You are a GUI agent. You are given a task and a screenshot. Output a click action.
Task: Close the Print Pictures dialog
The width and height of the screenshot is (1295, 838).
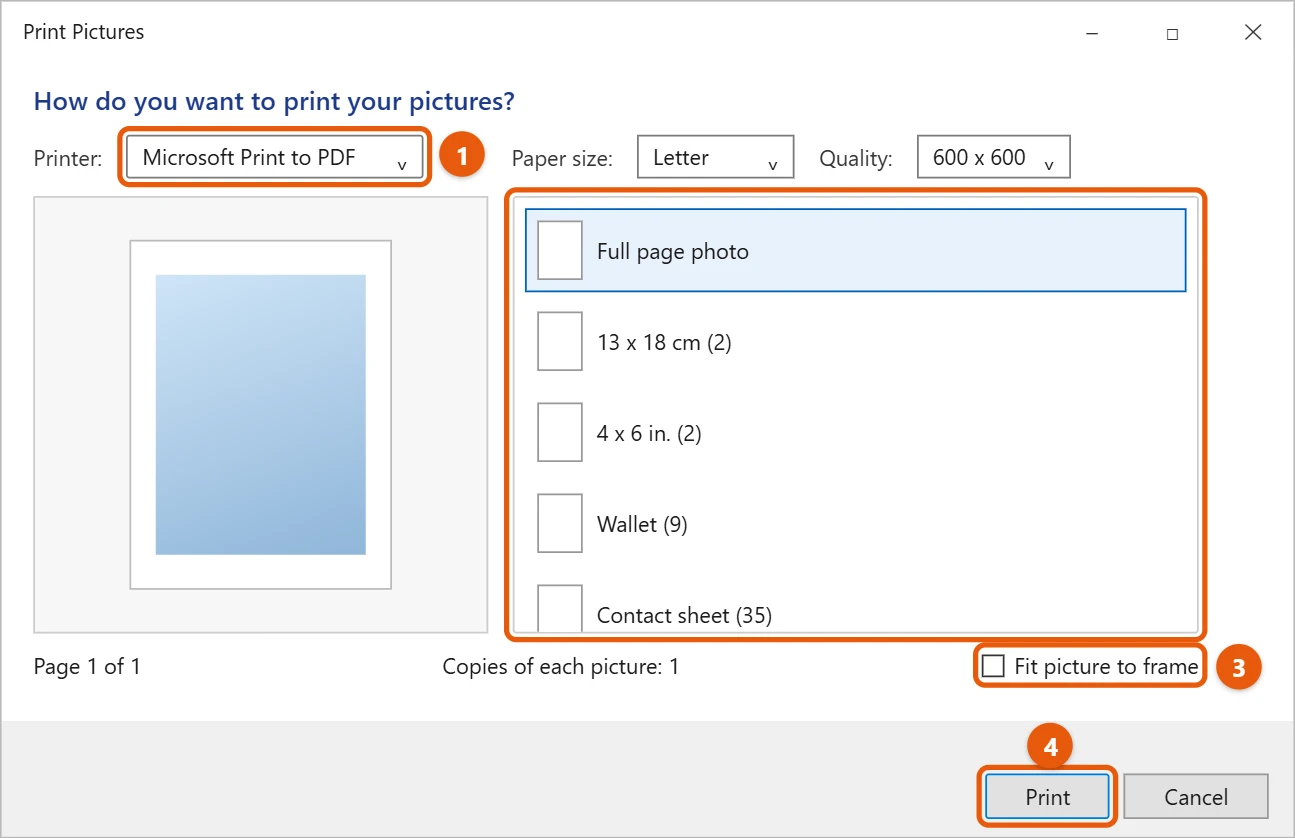[x=1253, y=33]
